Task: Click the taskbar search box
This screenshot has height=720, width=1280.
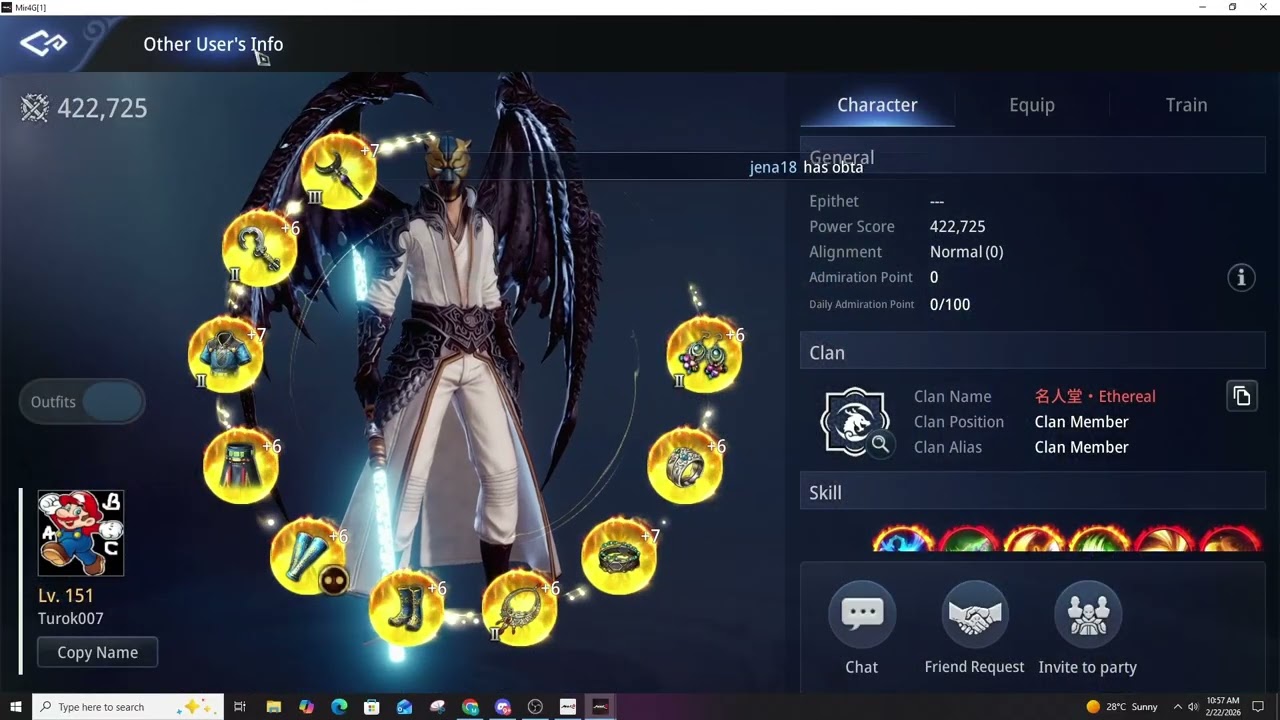Action: pos(126,707)
